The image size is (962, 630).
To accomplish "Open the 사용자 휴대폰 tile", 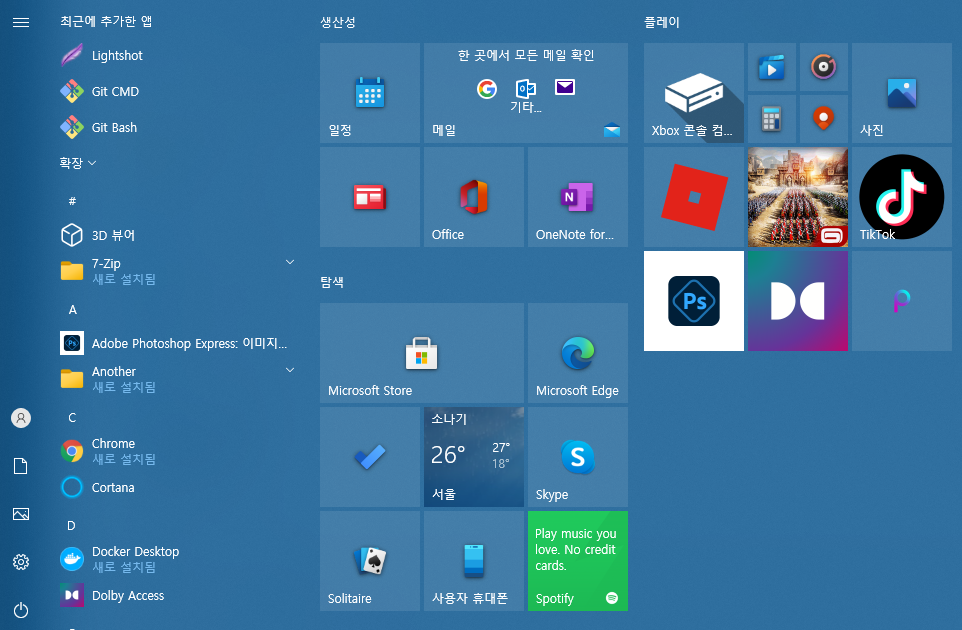I will [474, 561].
